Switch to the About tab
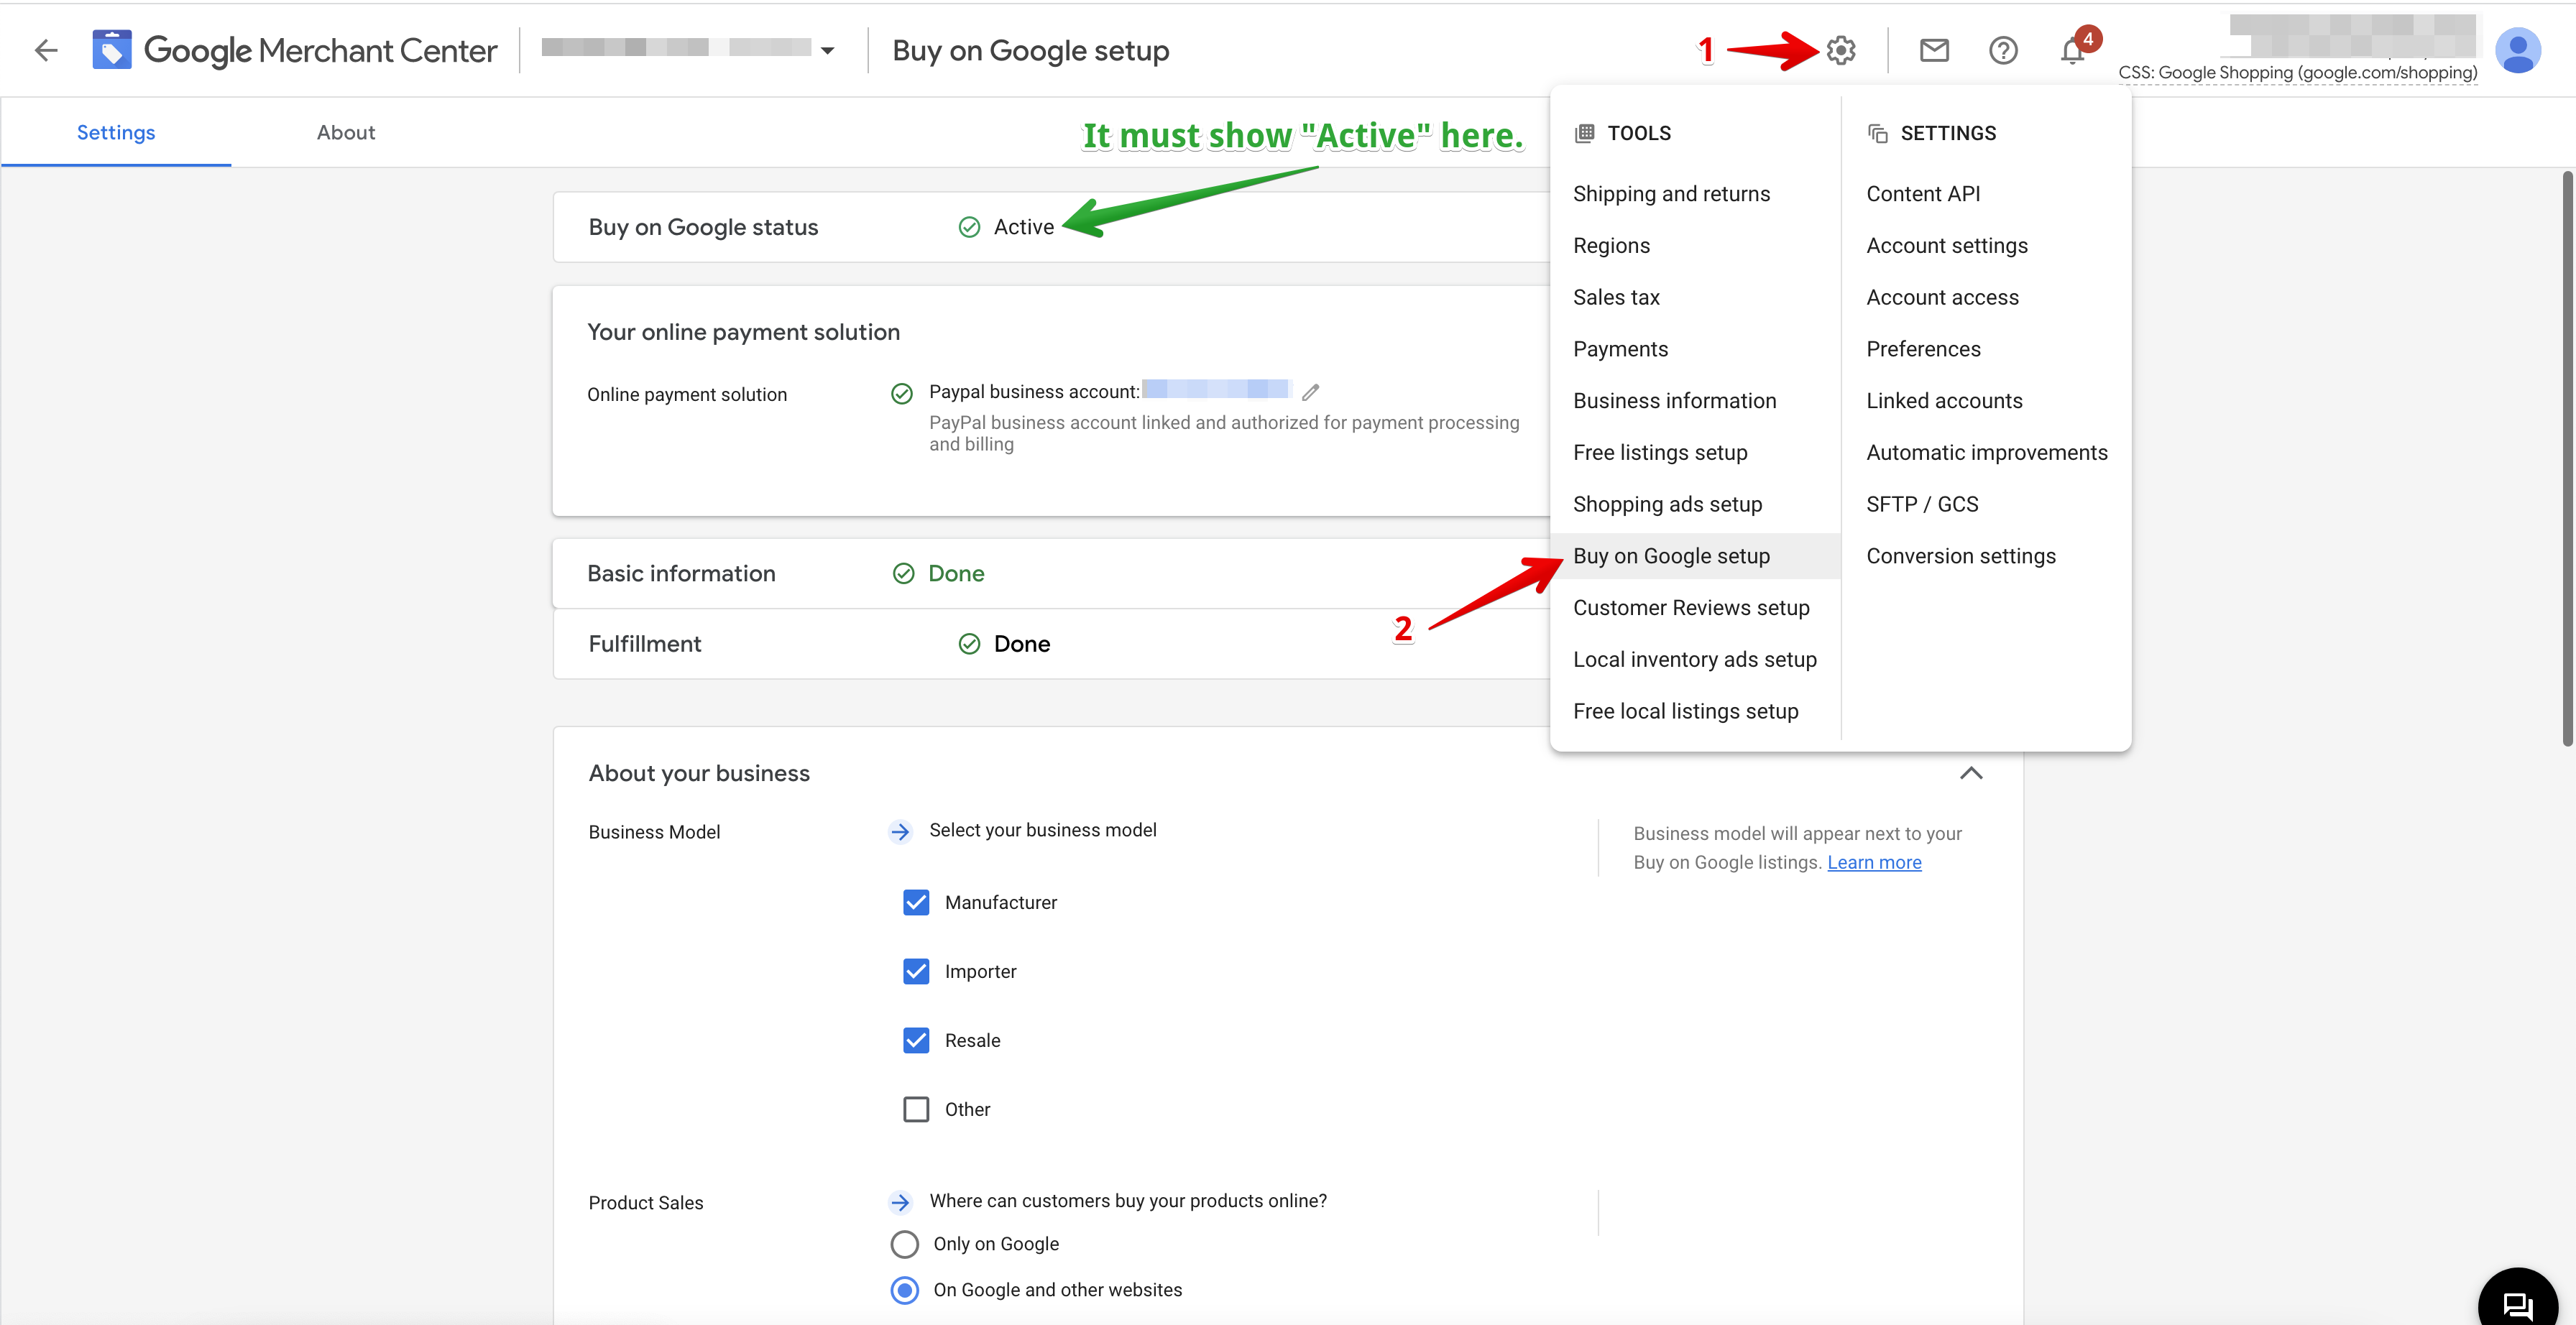 pyautogui.click(x=346, y=132)
